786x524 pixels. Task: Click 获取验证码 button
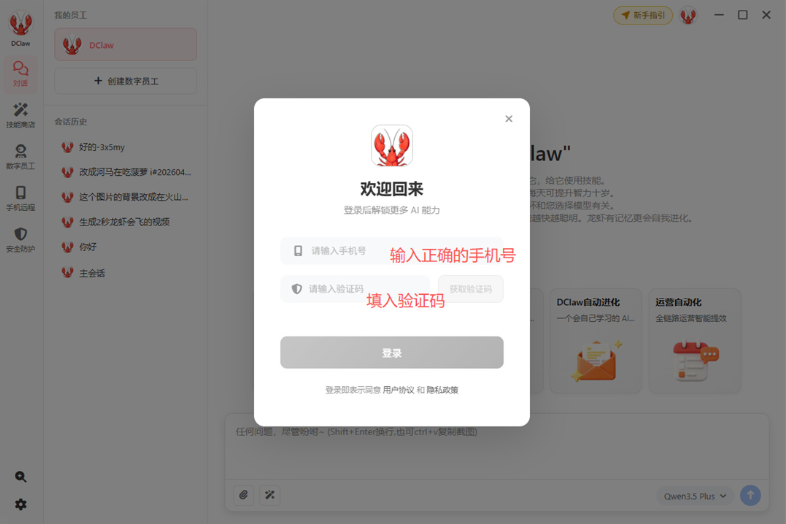coord(471,289)
